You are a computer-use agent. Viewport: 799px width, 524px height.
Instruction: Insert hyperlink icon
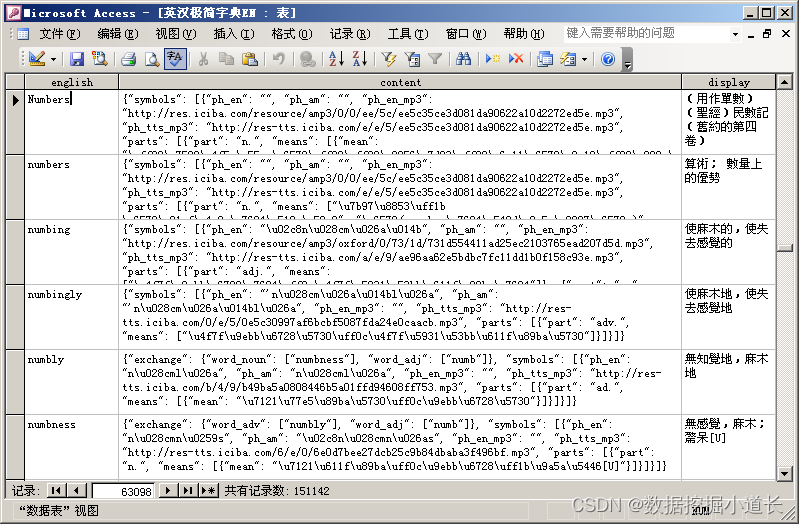pos(307,59)
